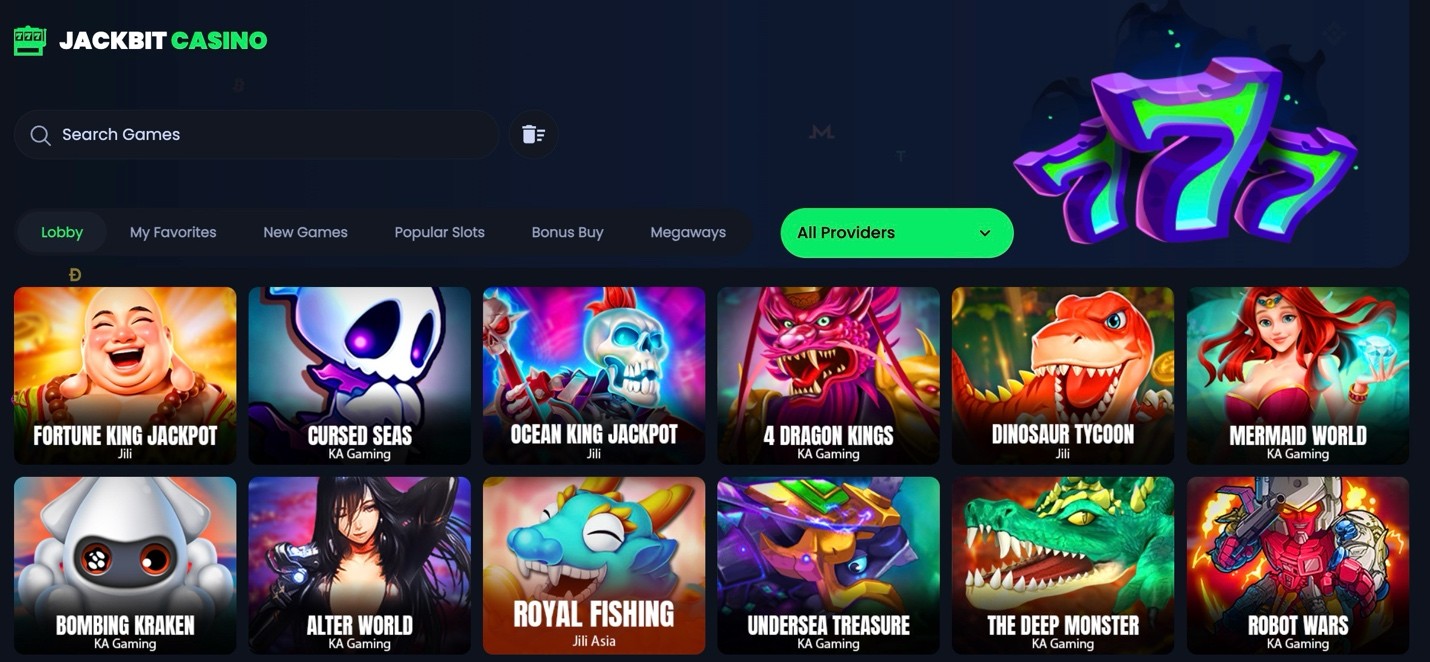Select the Bonus Buy tab
Image resolution: width=1430 pixels, height=662 pixels.
point(567,232)
